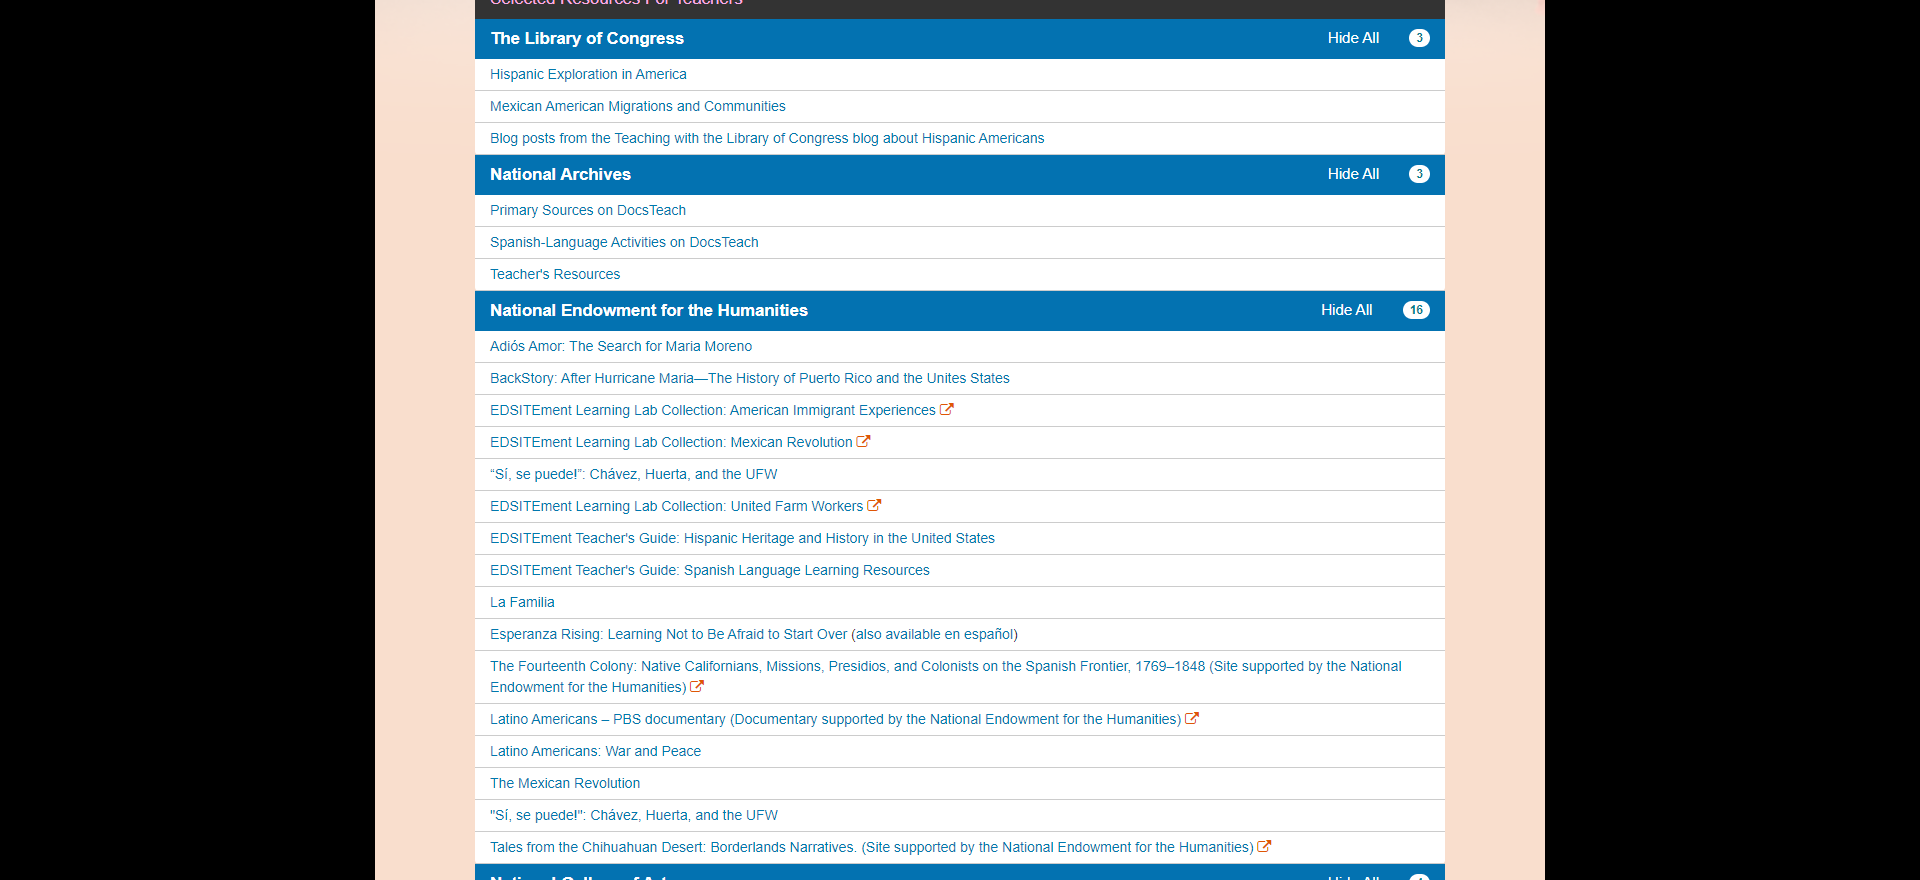The width and height of the screenshot is (1920, 880).
Task: Hide all Library of Congress resources
Action: [x=1353, y=38]
